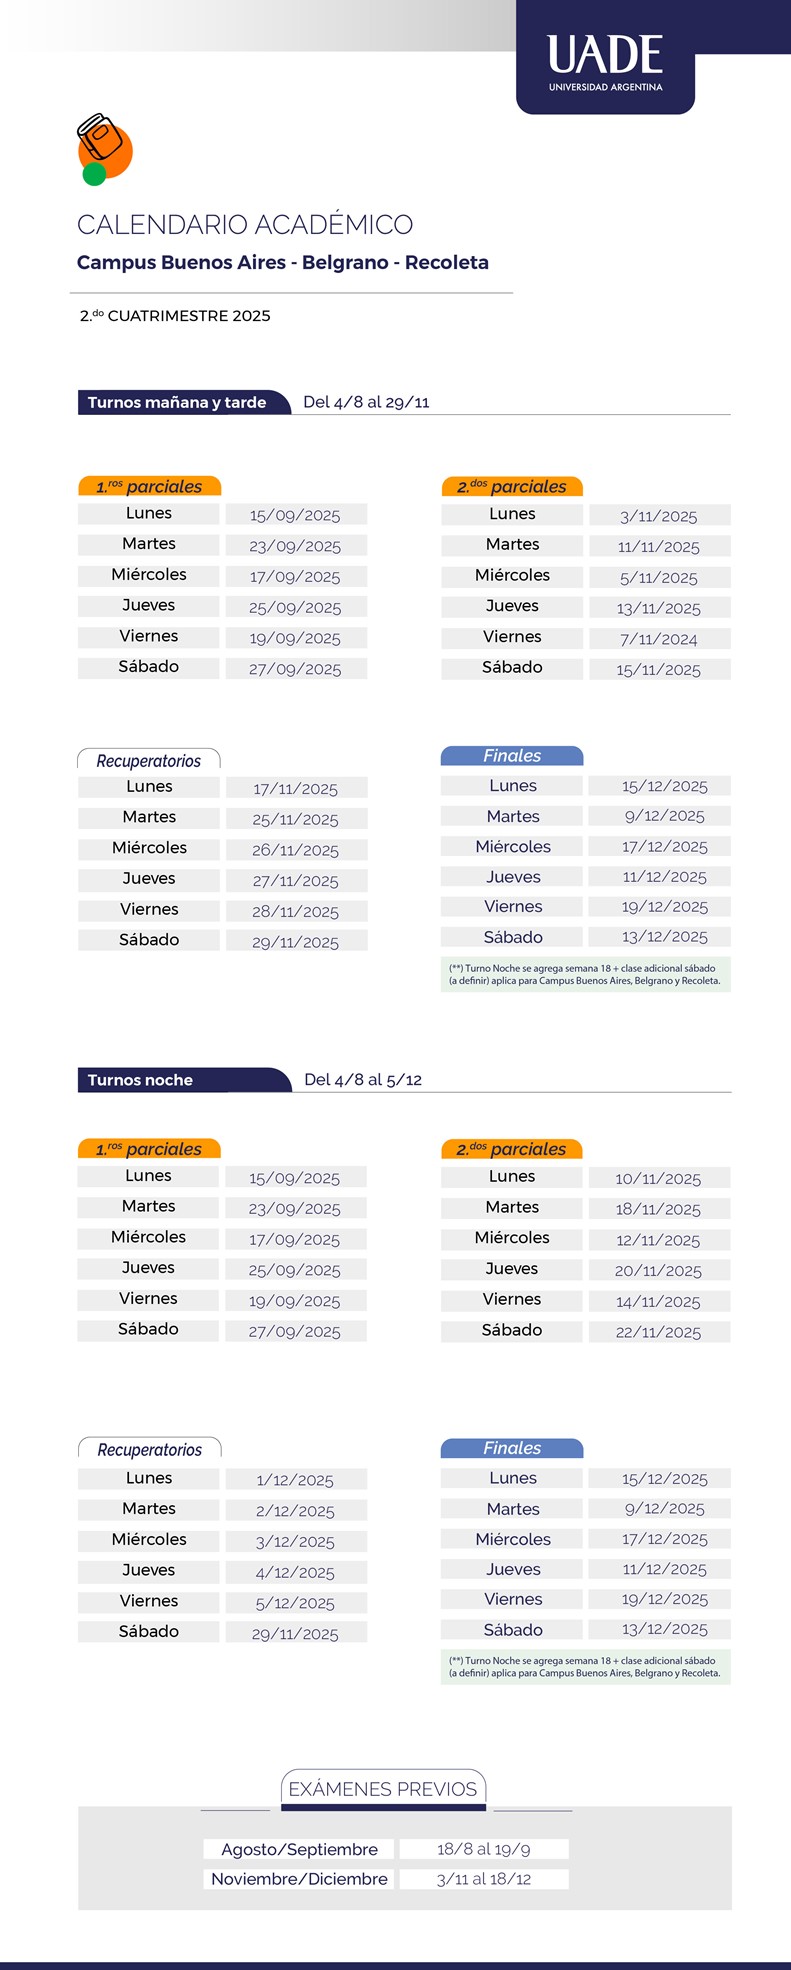Select the date cell "7/11/2024"
The image size is (791, 1970).
point(659,639)
